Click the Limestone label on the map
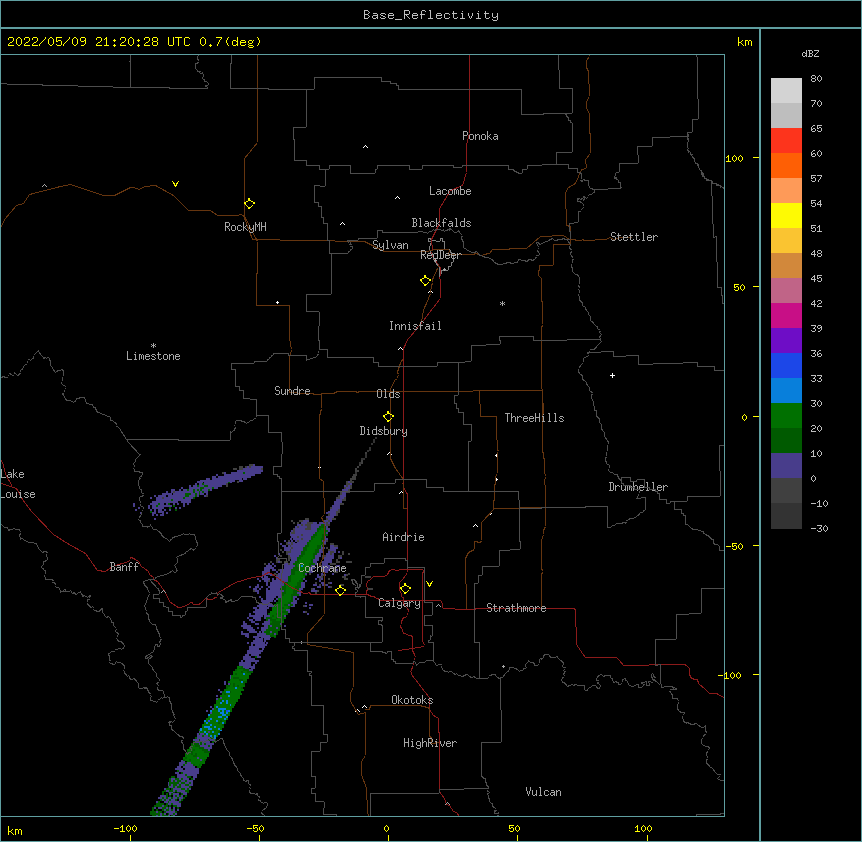This screenshot has height=842, width=862. click(153, 356)
